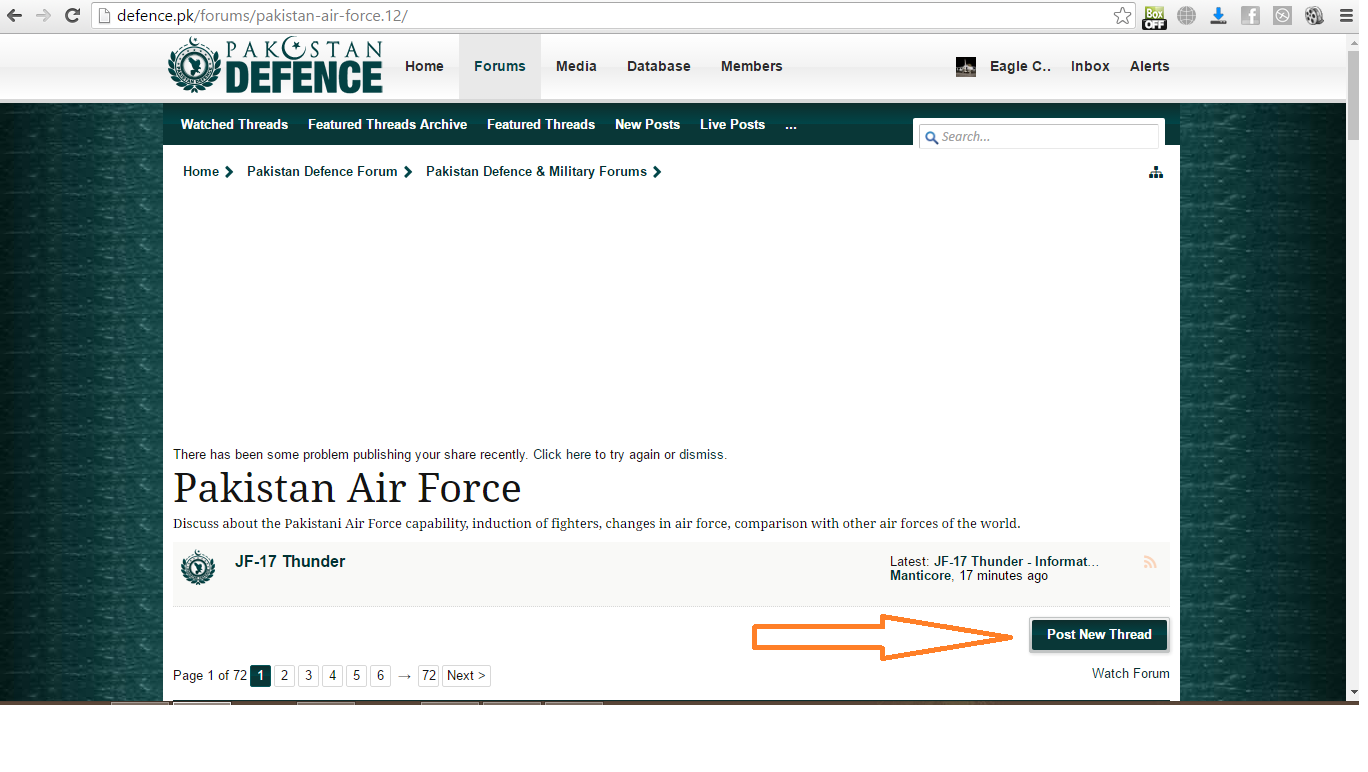
Task: Go to page 5 of threads
Action: 356,676
